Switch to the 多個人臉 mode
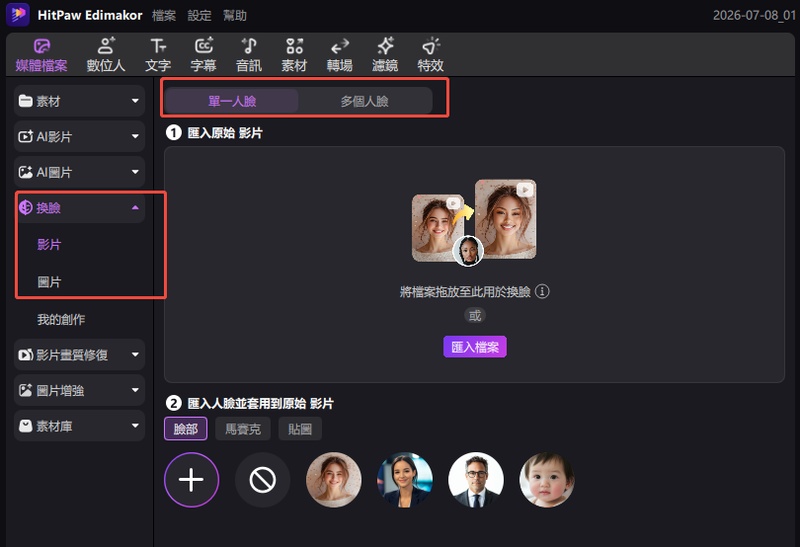This screenshot has width=800, height=547. point(365,101)
